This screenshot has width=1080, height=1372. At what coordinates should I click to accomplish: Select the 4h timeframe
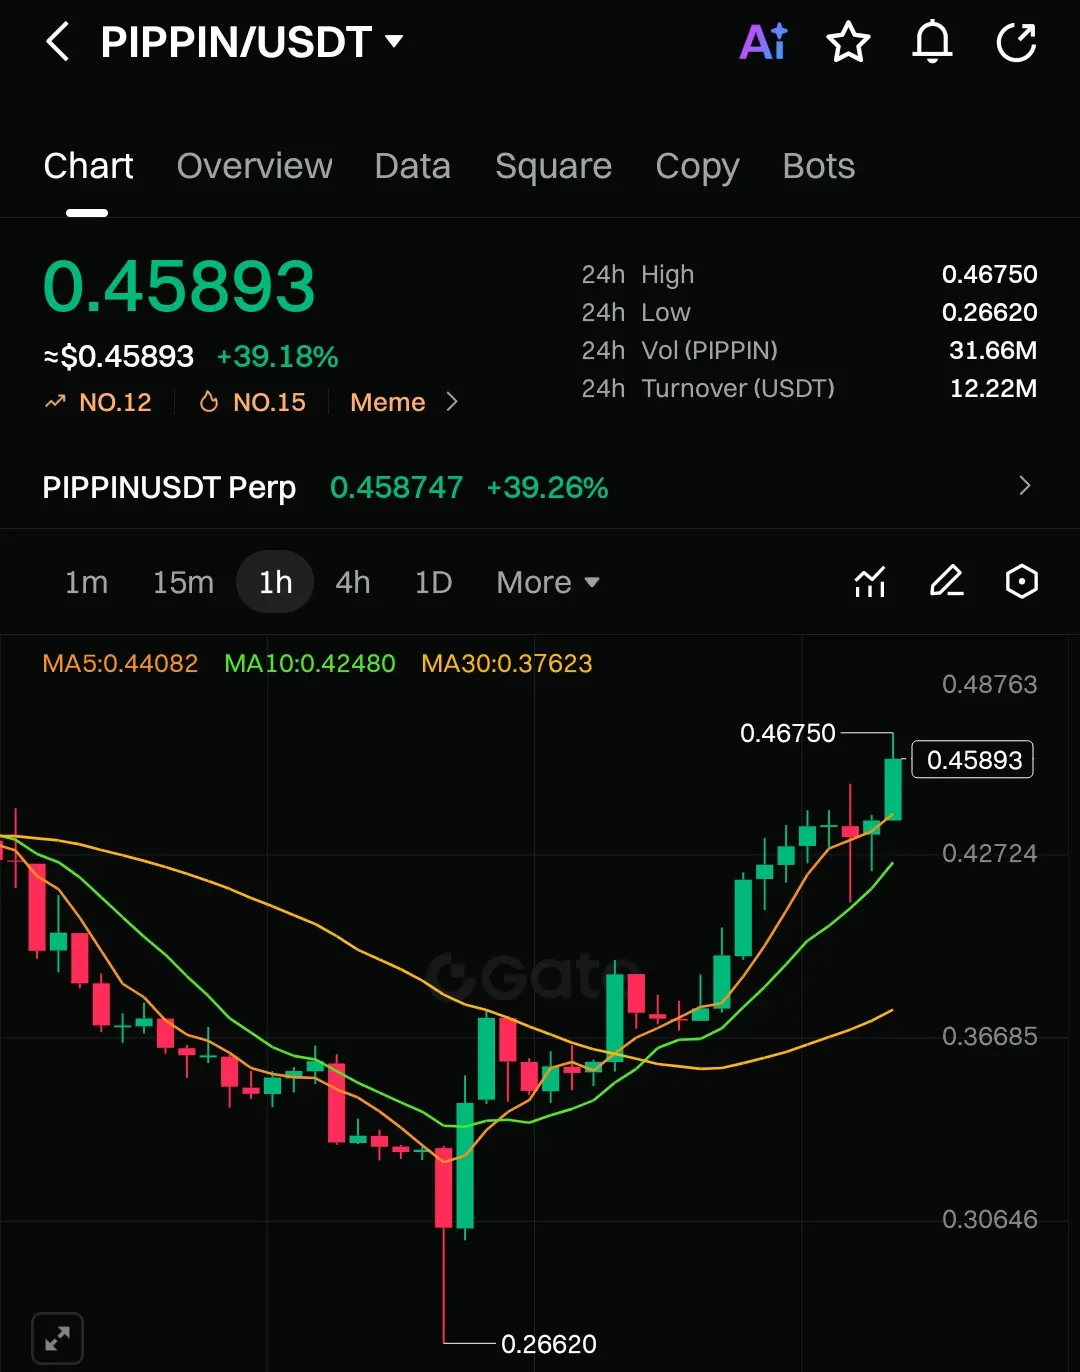pos(352,582)
